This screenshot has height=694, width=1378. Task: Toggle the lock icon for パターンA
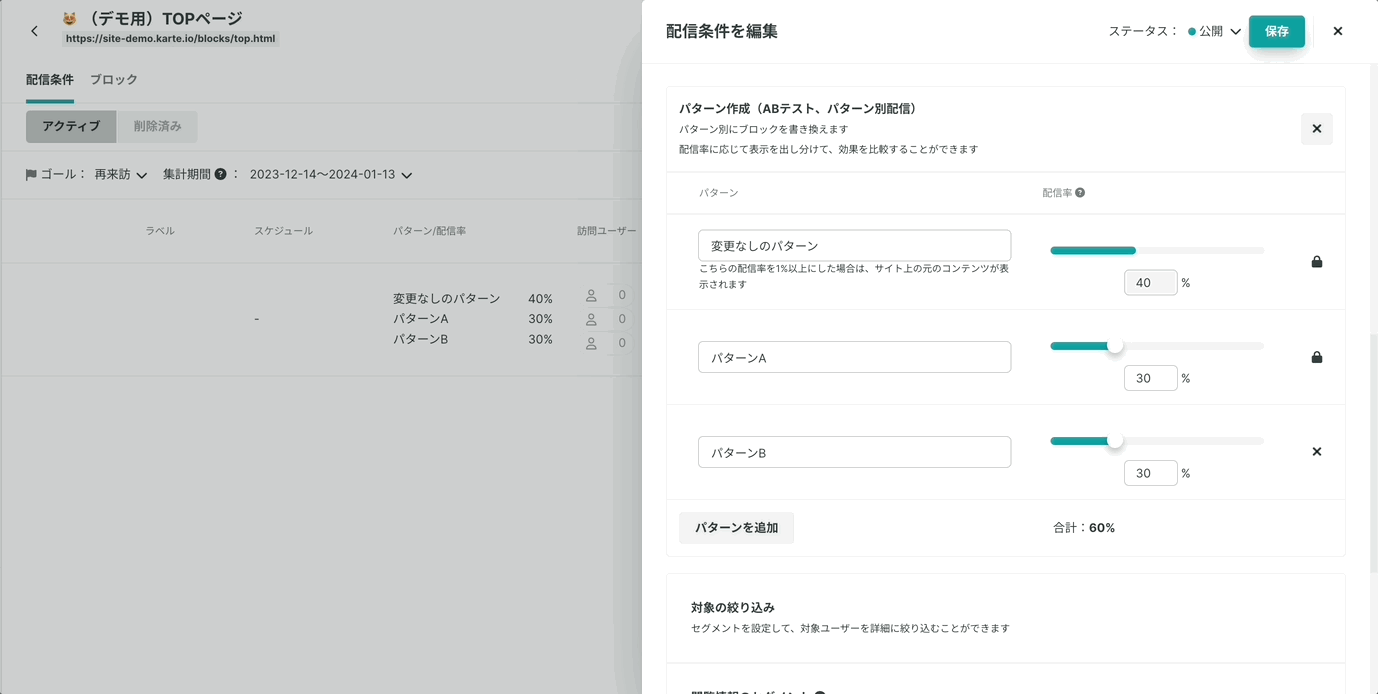pos(1316,357)
